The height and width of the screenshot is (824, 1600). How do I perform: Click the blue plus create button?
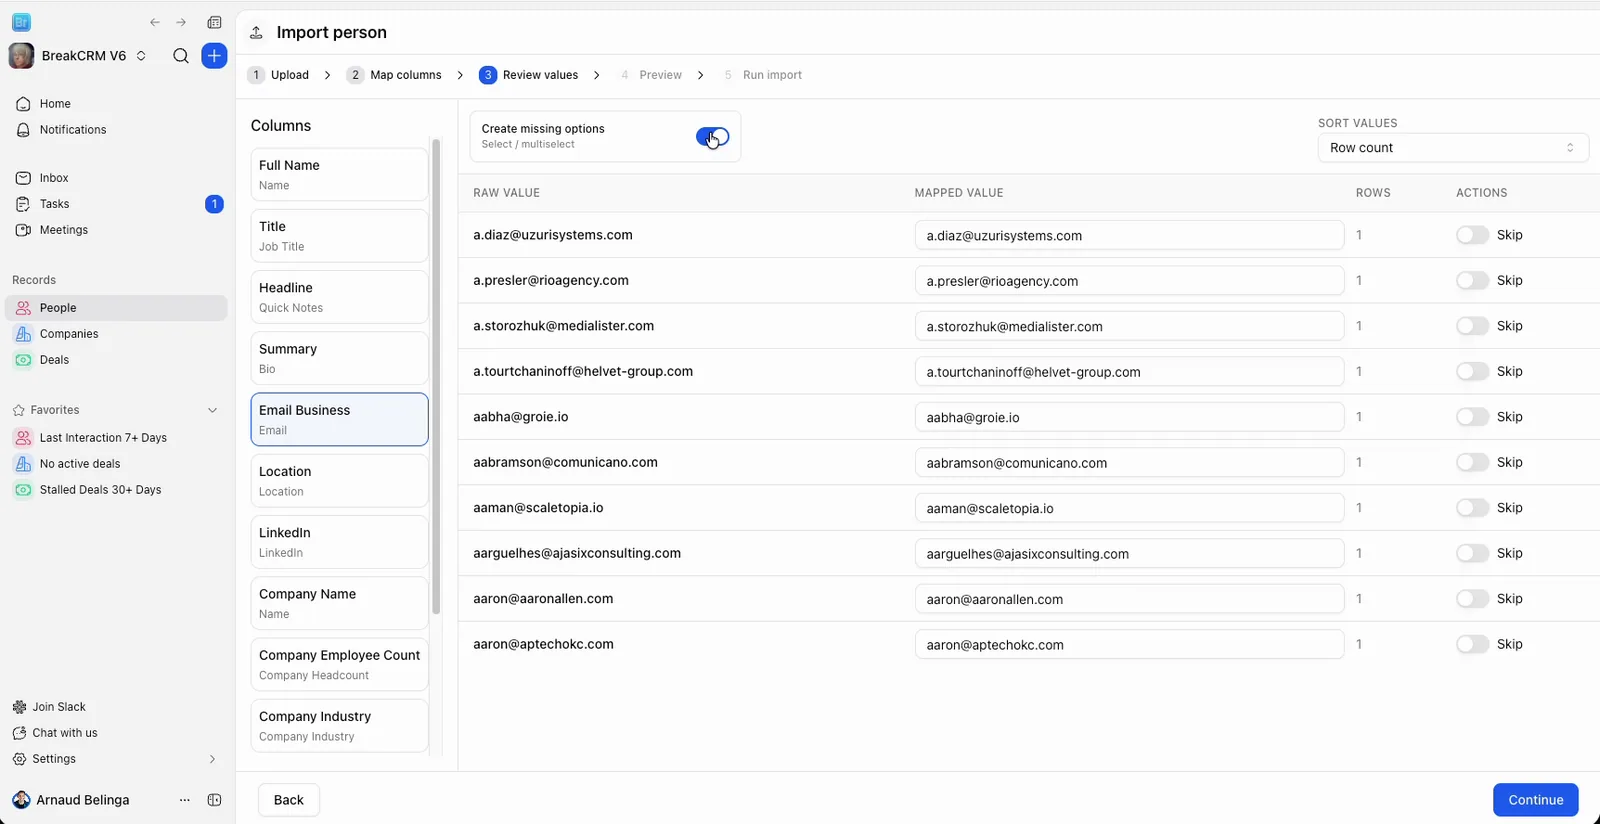pos(214,56)
